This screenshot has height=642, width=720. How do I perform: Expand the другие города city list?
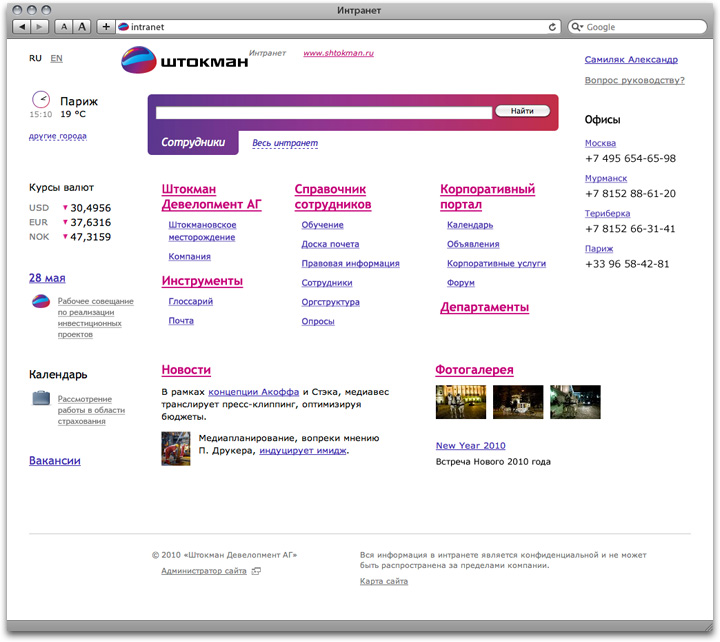(58, 136)
